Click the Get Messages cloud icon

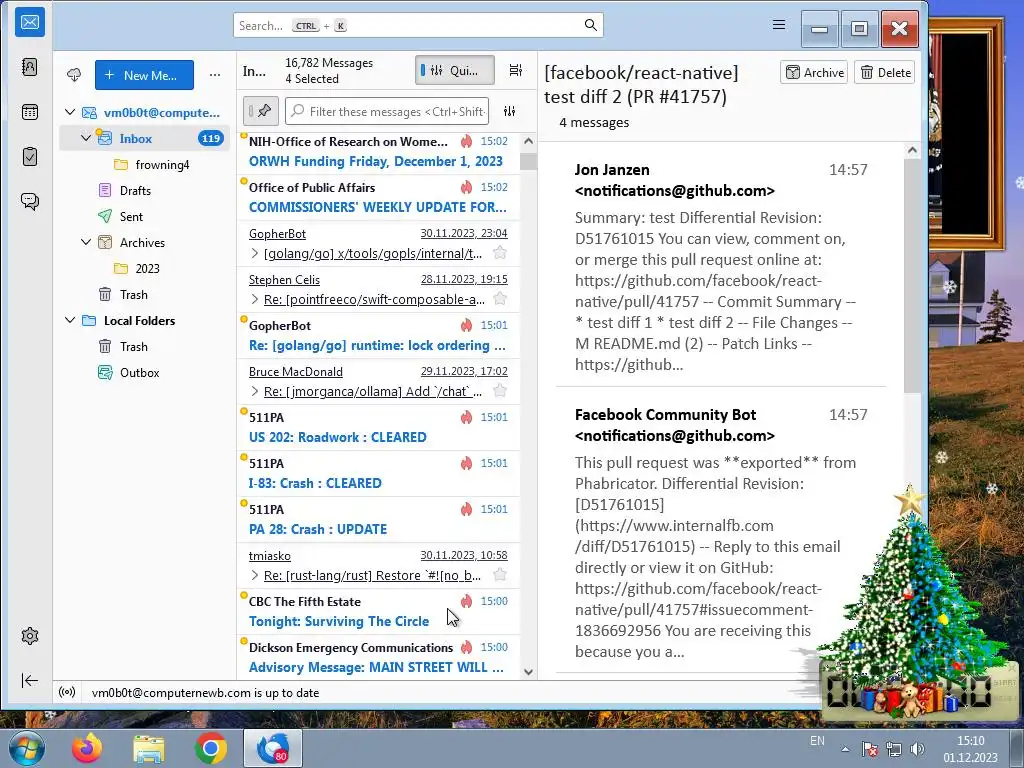click(74, 75)
